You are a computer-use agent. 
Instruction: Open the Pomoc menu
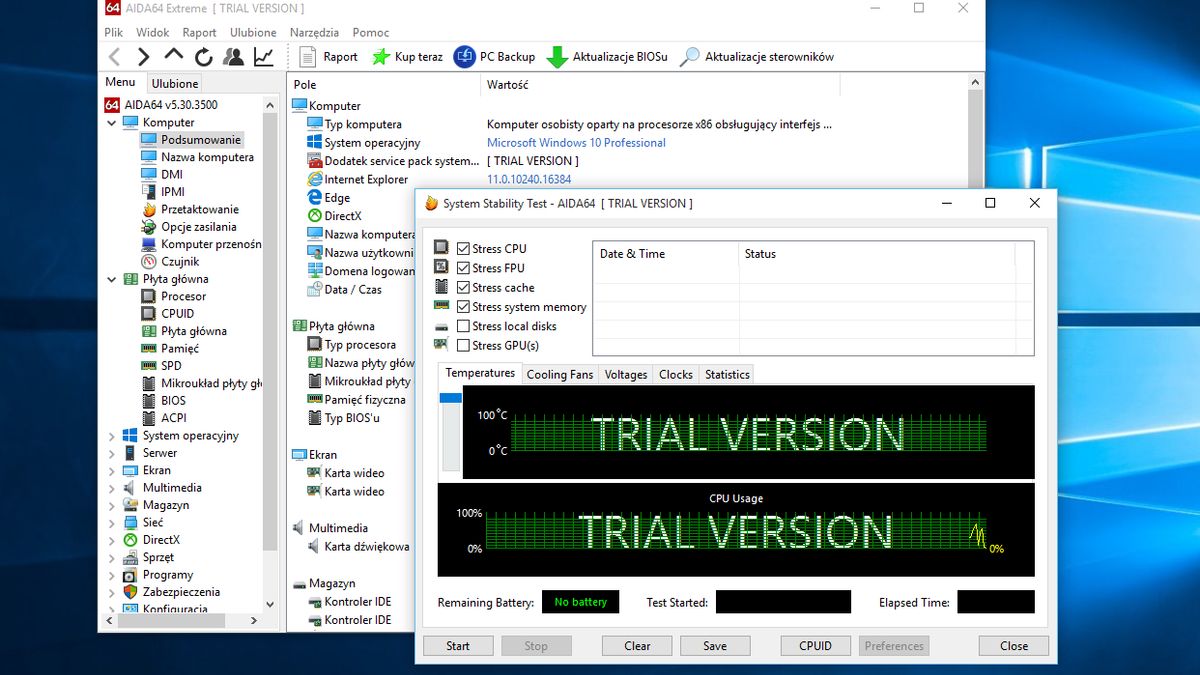click(x=371, y=32)
